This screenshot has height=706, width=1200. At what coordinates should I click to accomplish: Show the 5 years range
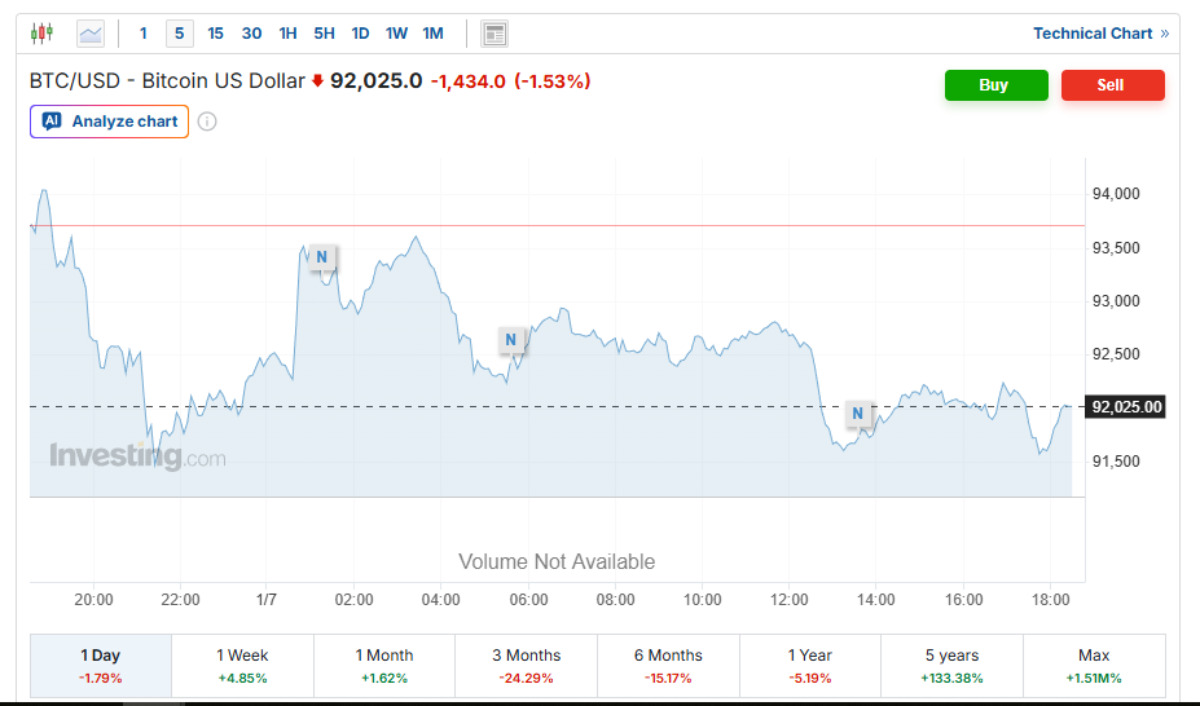[951, 665]
